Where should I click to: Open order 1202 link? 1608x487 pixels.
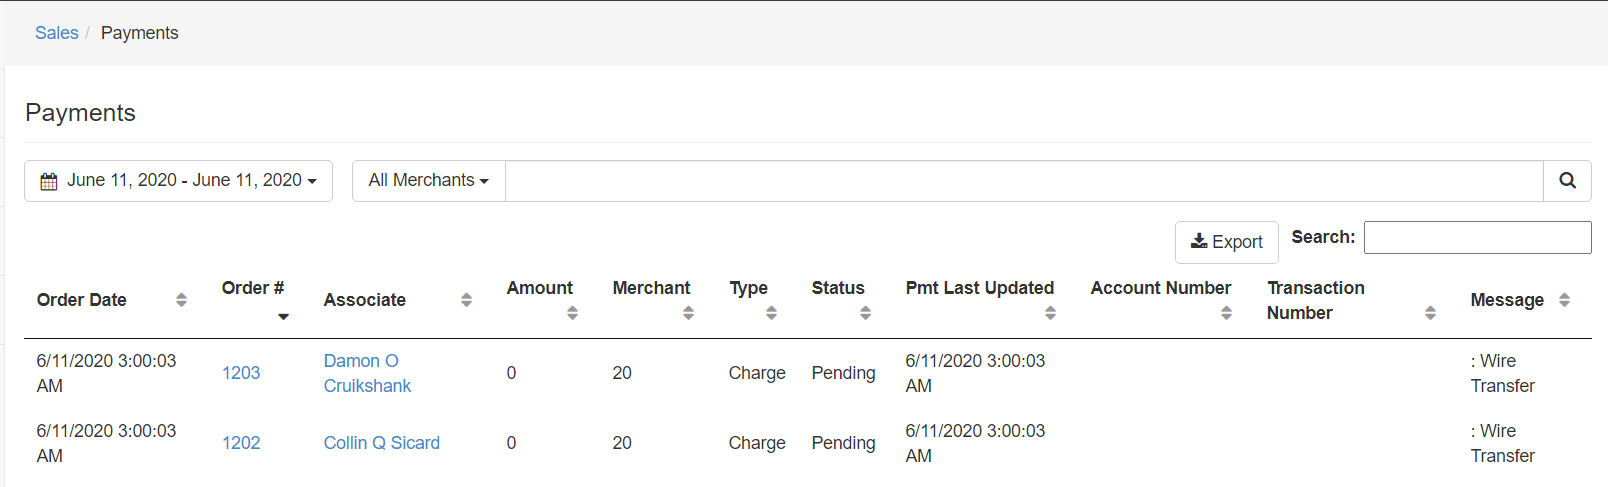point(241,443)
